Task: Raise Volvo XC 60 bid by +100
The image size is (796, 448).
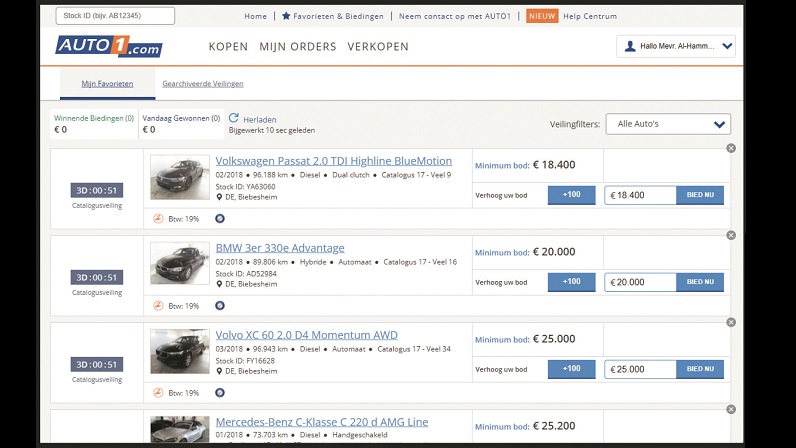Action: click(x=572, y=369)
